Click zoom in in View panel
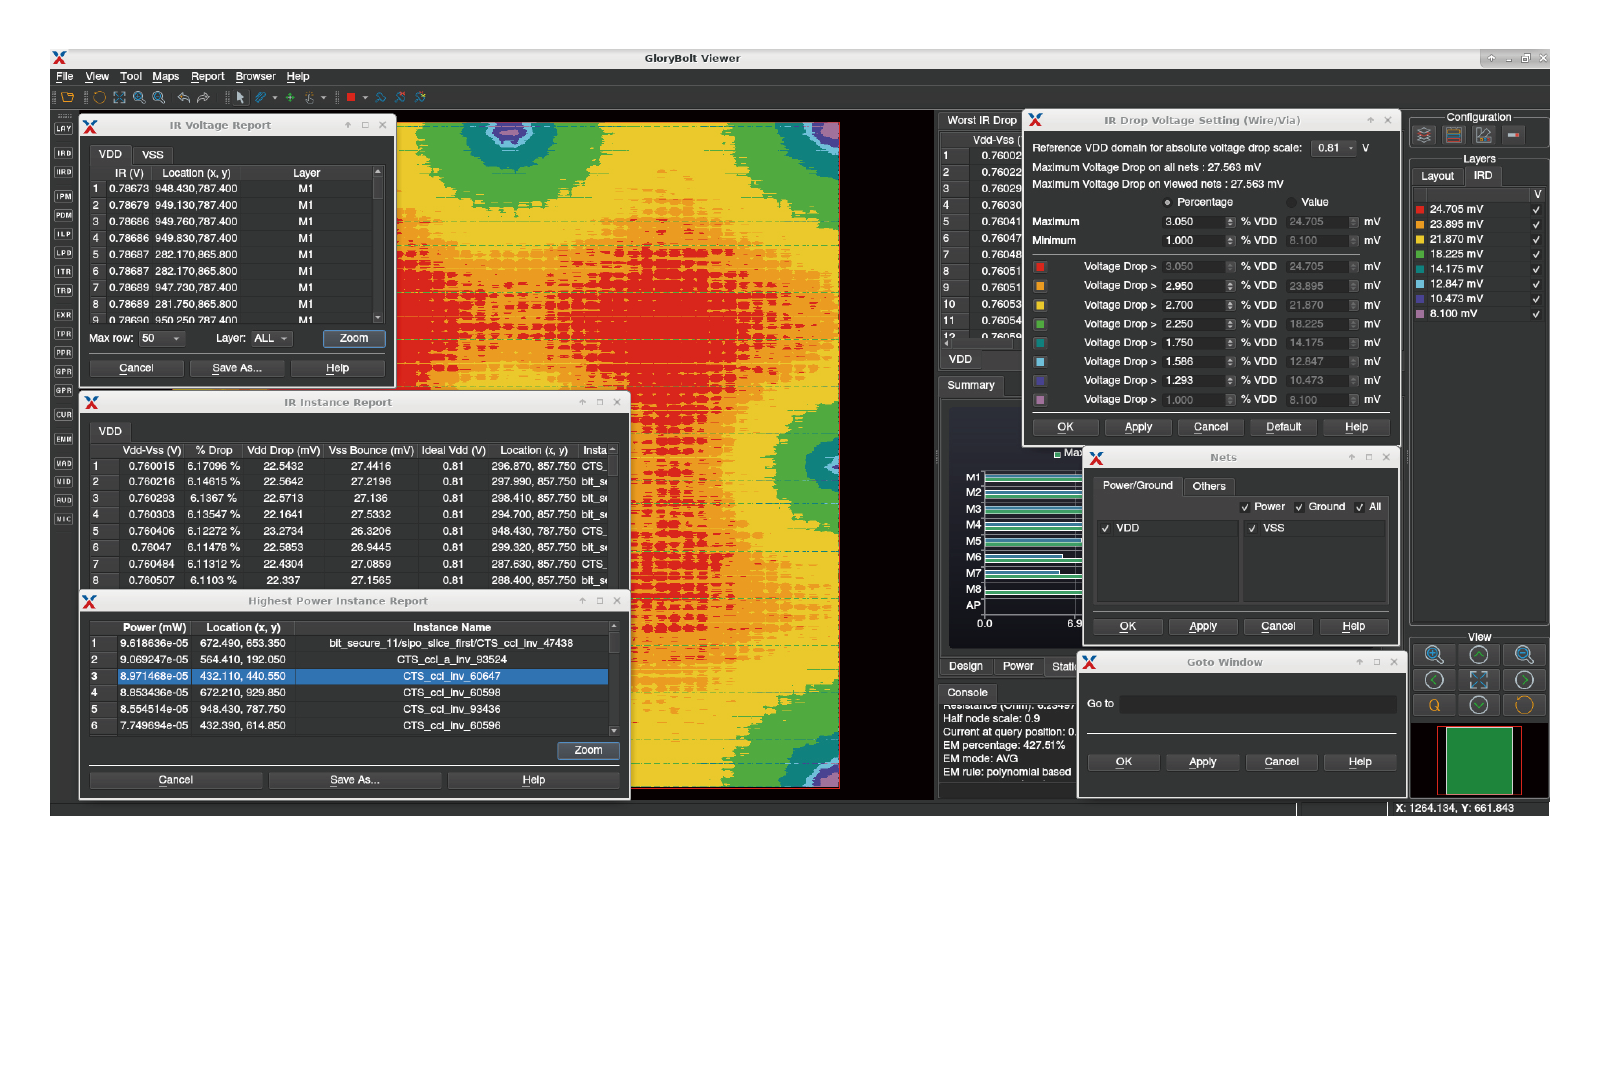The width and height of the screenshot is (1600, 1065). [x=1434, y=655]
